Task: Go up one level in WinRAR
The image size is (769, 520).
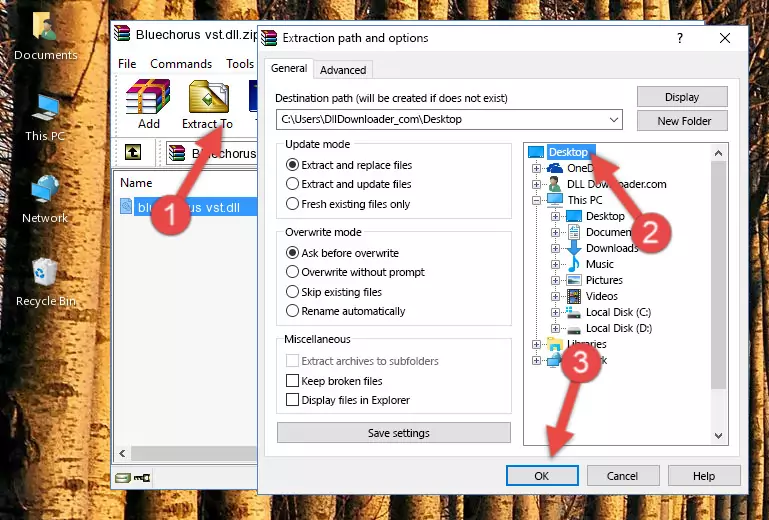Action: [133, 152]
